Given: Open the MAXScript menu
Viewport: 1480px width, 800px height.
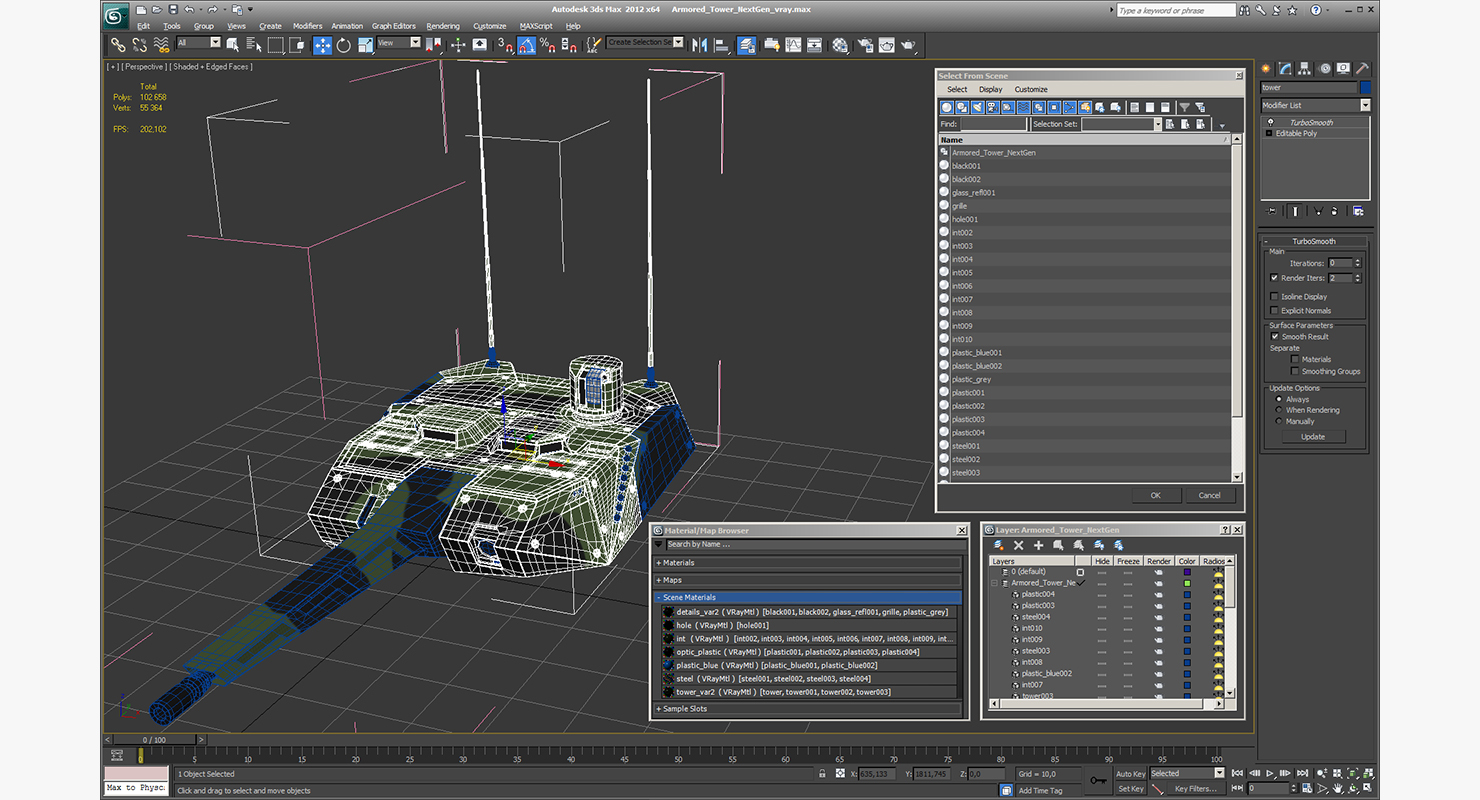Looking at the screenshot, I should pyautogui.click(x=536, y=26).
